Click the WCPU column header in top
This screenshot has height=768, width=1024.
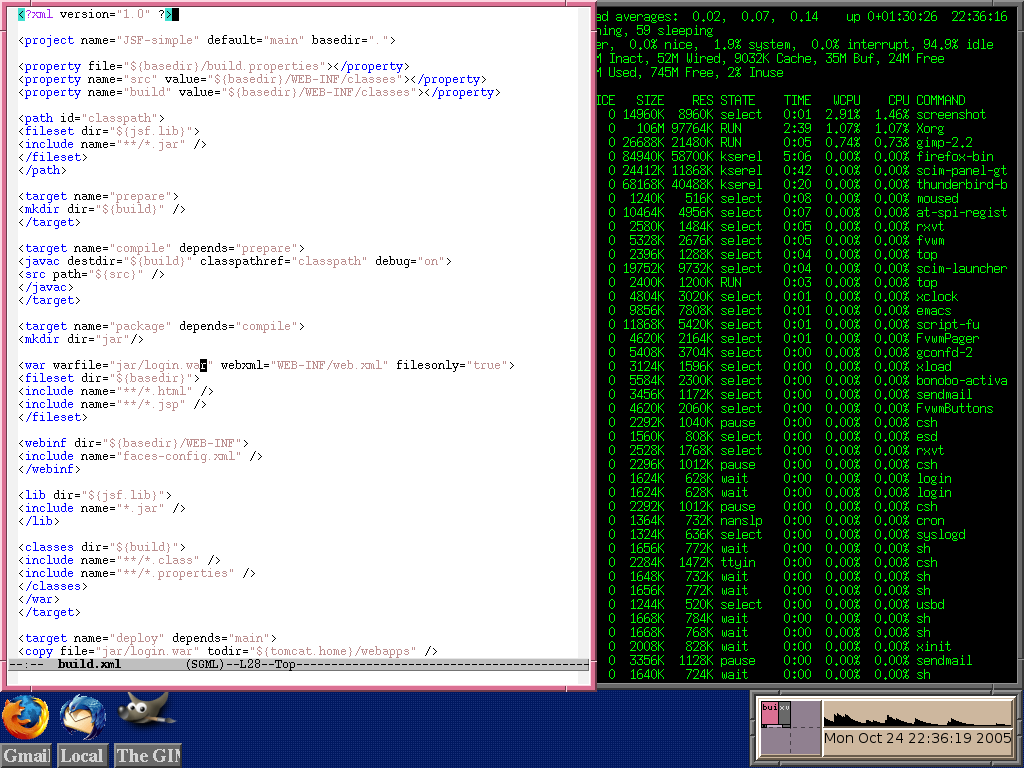click(x=846, y=101)
